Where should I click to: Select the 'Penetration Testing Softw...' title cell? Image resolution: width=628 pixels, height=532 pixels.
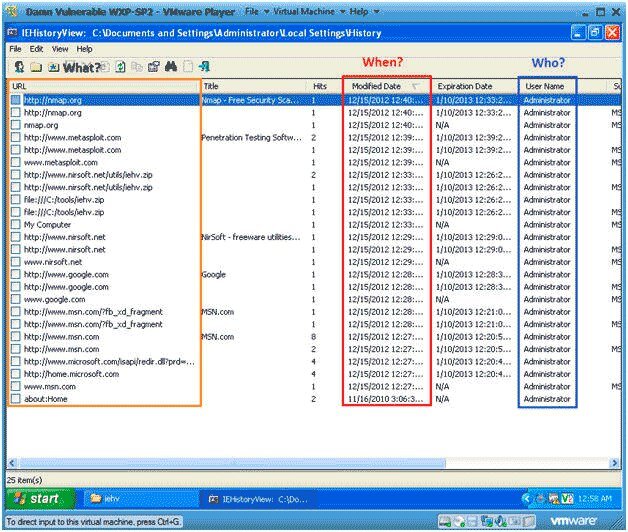pos(252,137)
